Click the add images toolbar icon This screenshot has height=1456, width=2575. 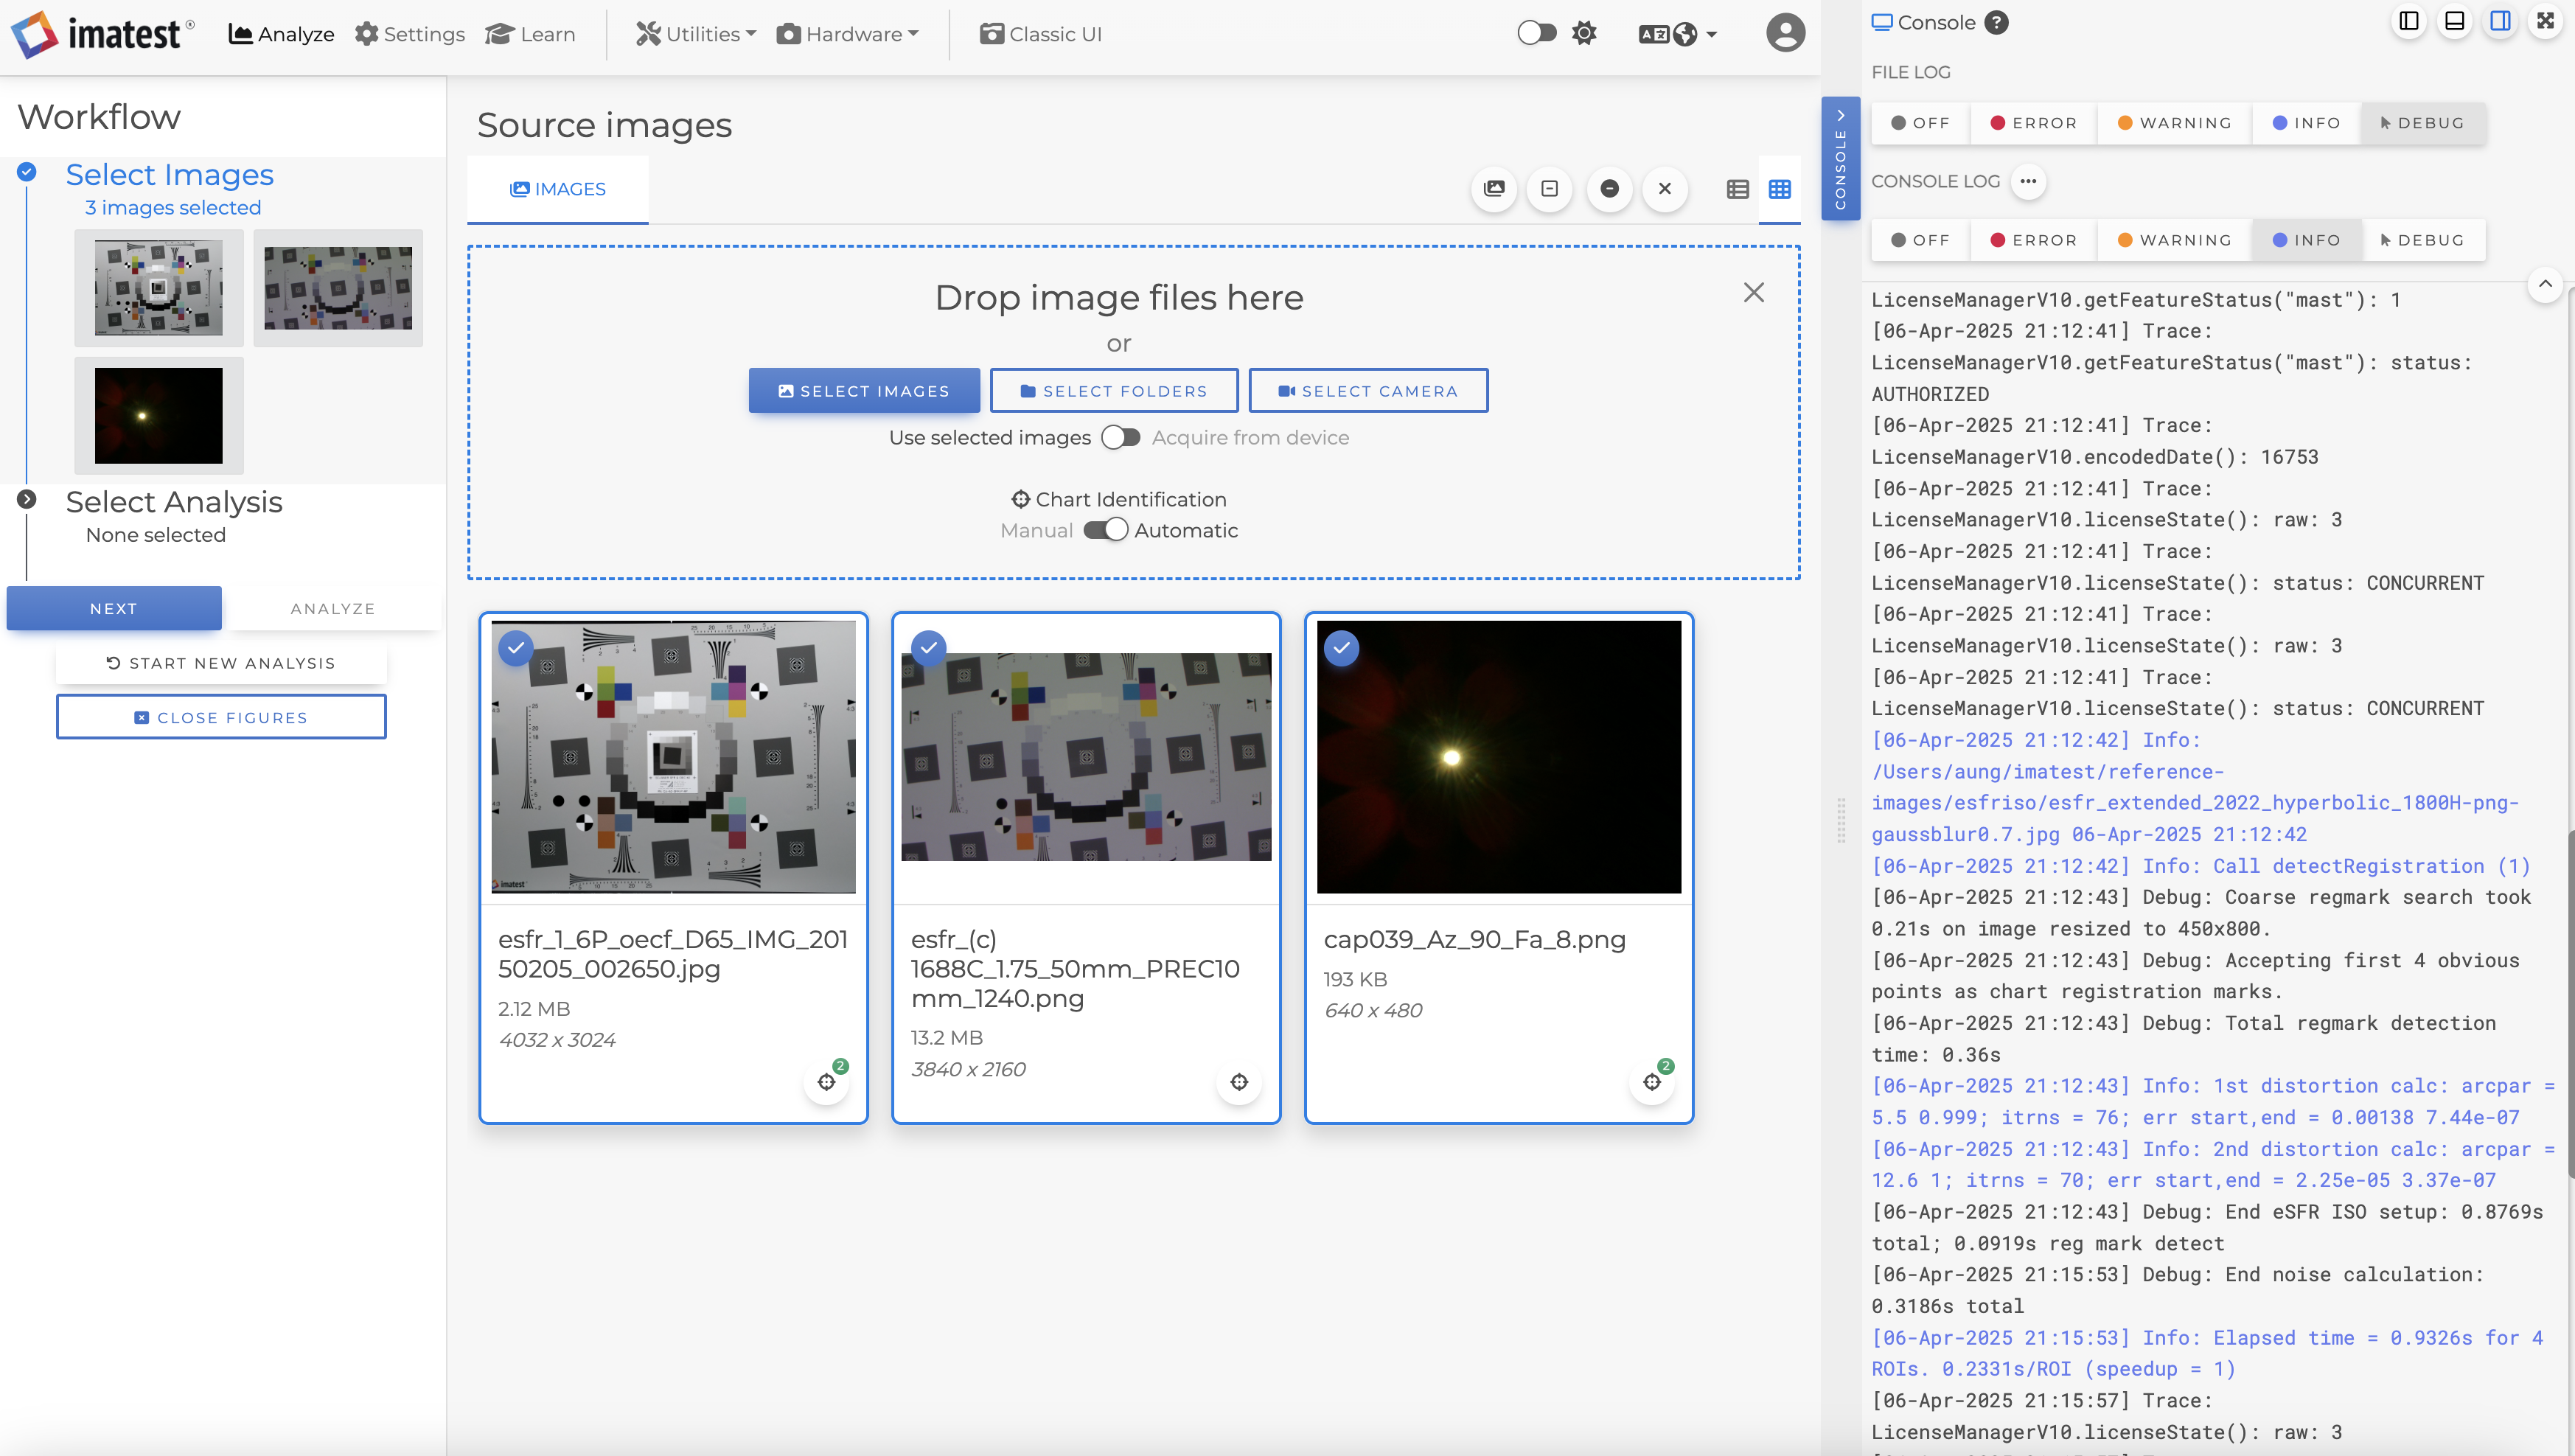pos(1494,188)
